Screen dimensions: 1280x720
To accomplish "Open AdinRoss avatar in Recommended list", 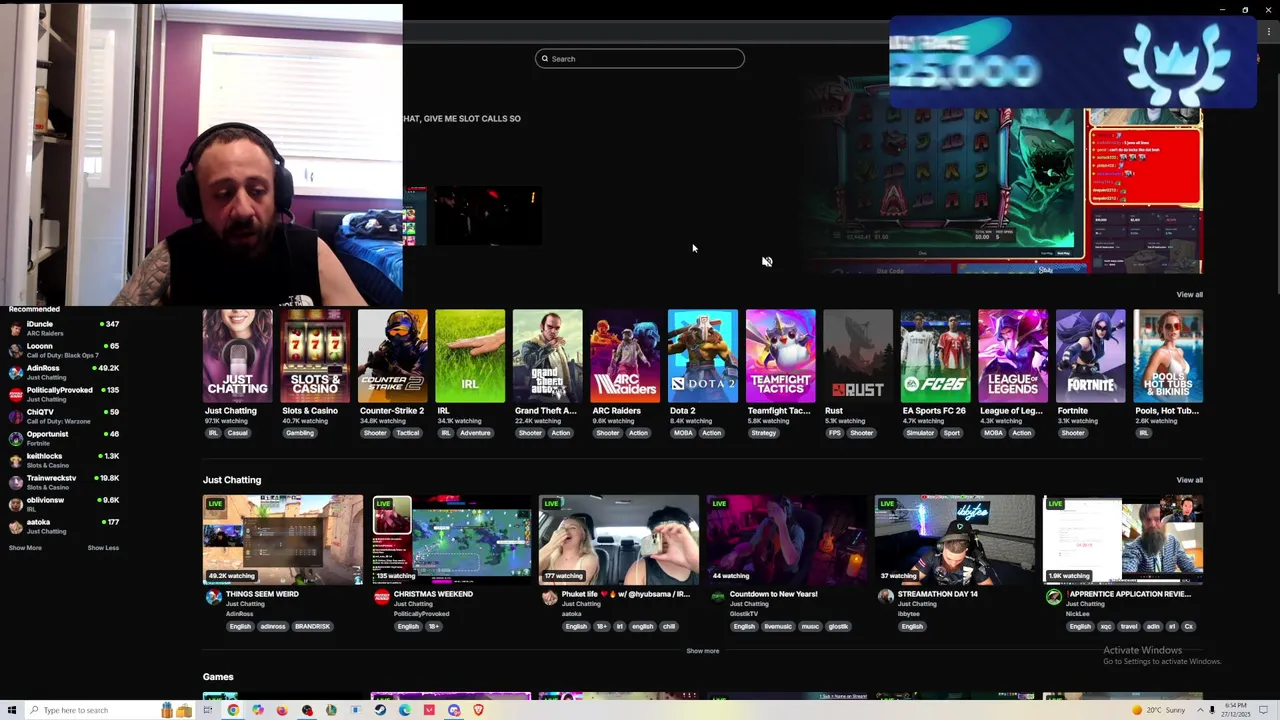I will [15, 372].
